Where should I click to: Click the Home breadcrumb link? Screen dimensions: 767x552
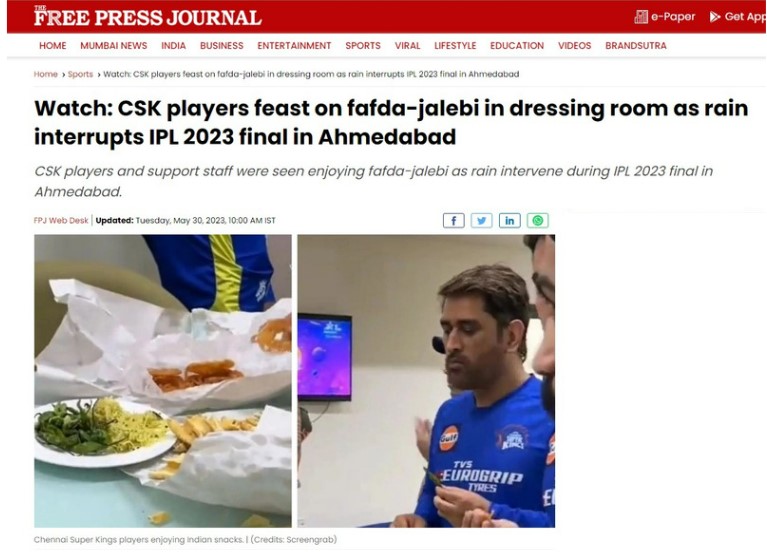pos(45,74)
